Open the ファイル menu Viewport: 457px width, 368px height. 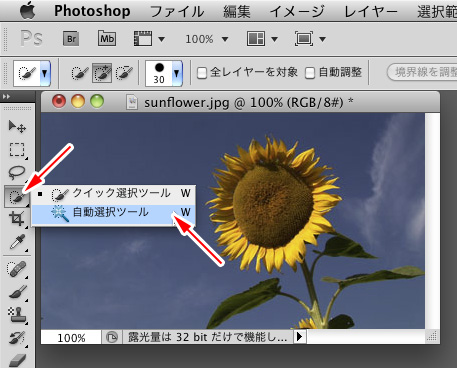coord(177,11)
